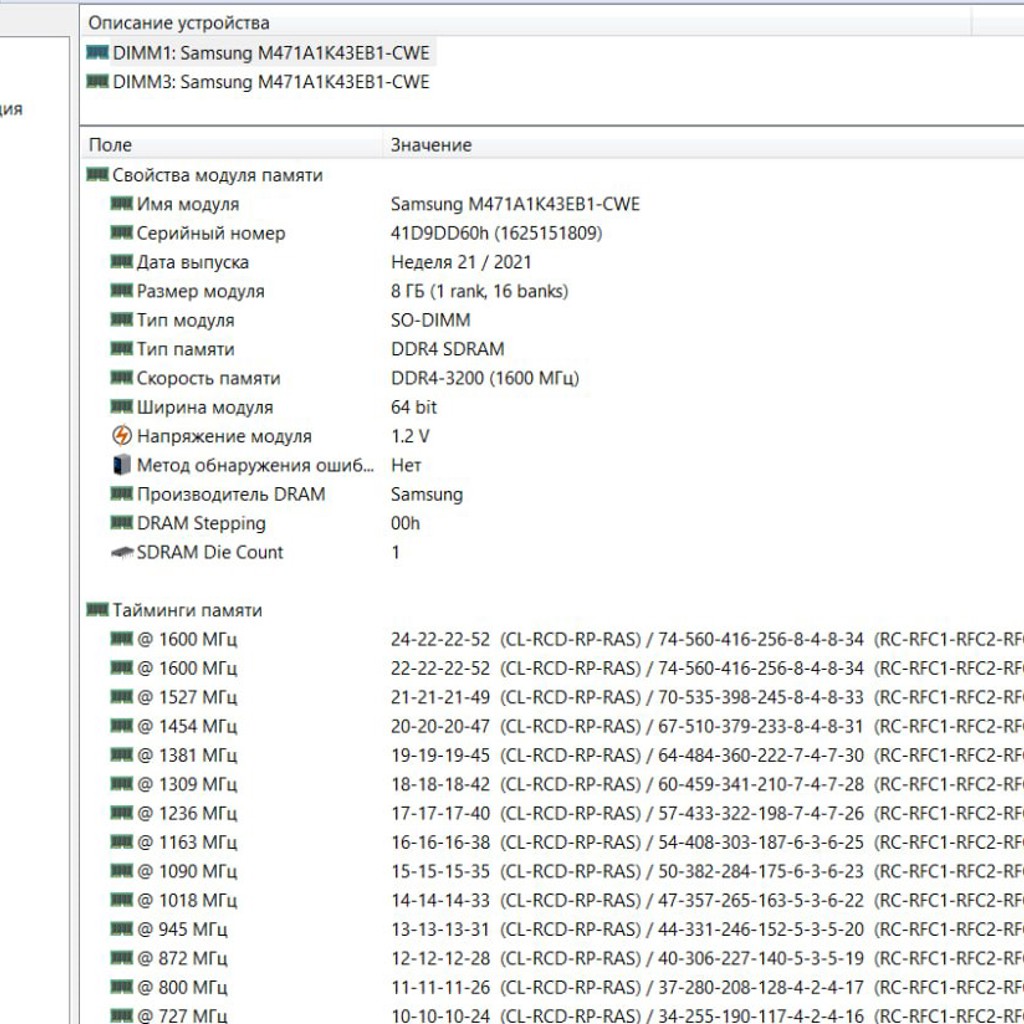Select the Тайминги памяти group row

pos(174,610)
